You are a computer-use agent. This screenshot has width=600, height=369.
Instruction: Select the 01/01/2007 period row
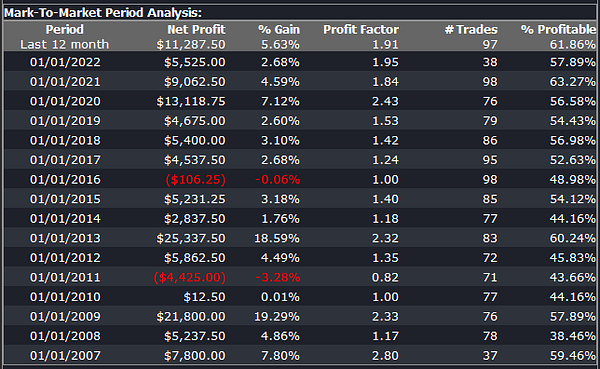(x=300, y=356)
